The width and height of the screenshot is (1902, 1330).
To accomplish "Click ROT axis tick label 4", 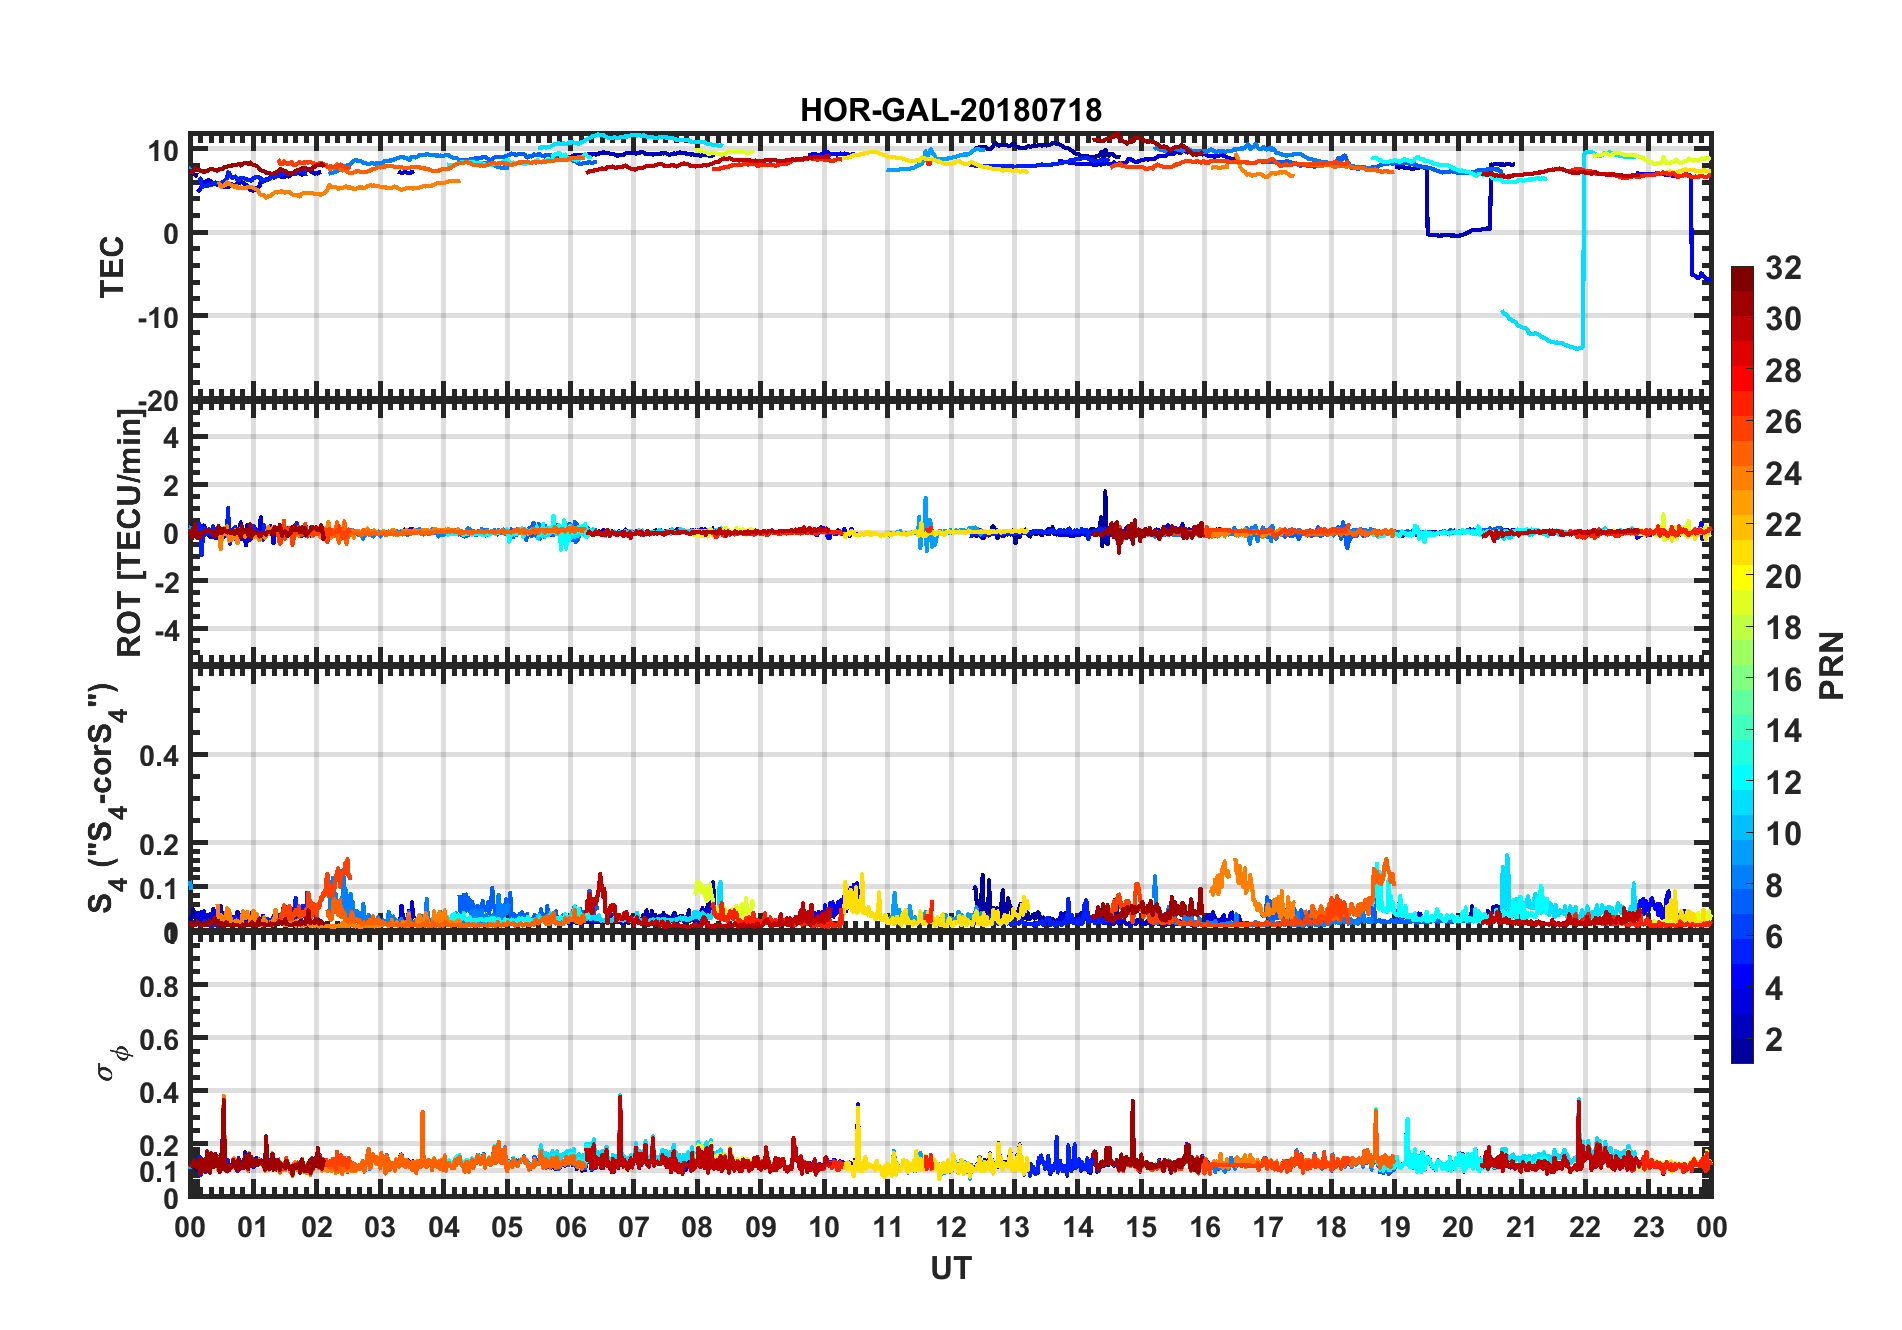I will coord(171,437).
